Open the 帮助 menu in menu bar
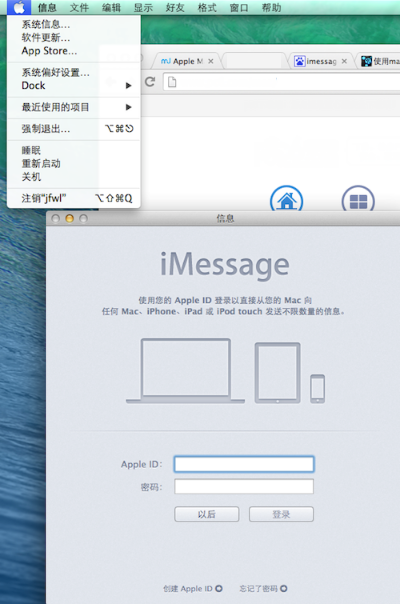Viewport: 400px width, 604px height. (271, 7)
